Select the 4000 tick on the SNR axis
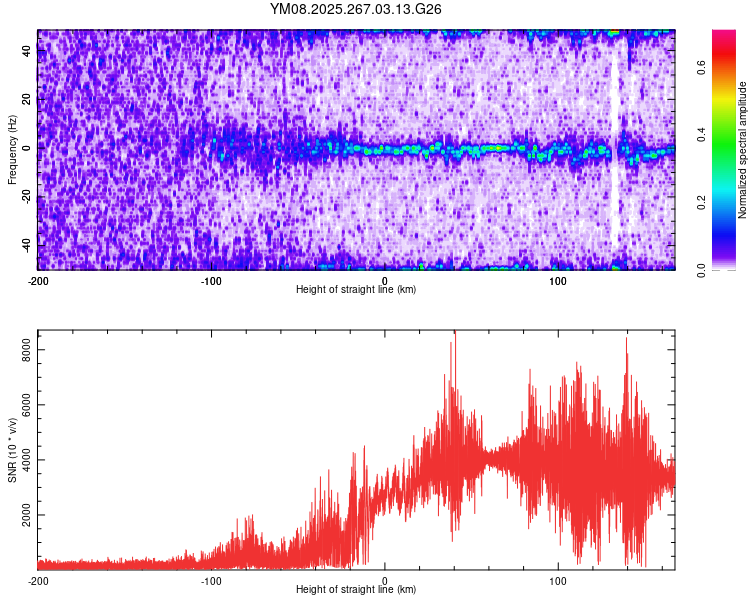750x600 pixels. (23, 460)
